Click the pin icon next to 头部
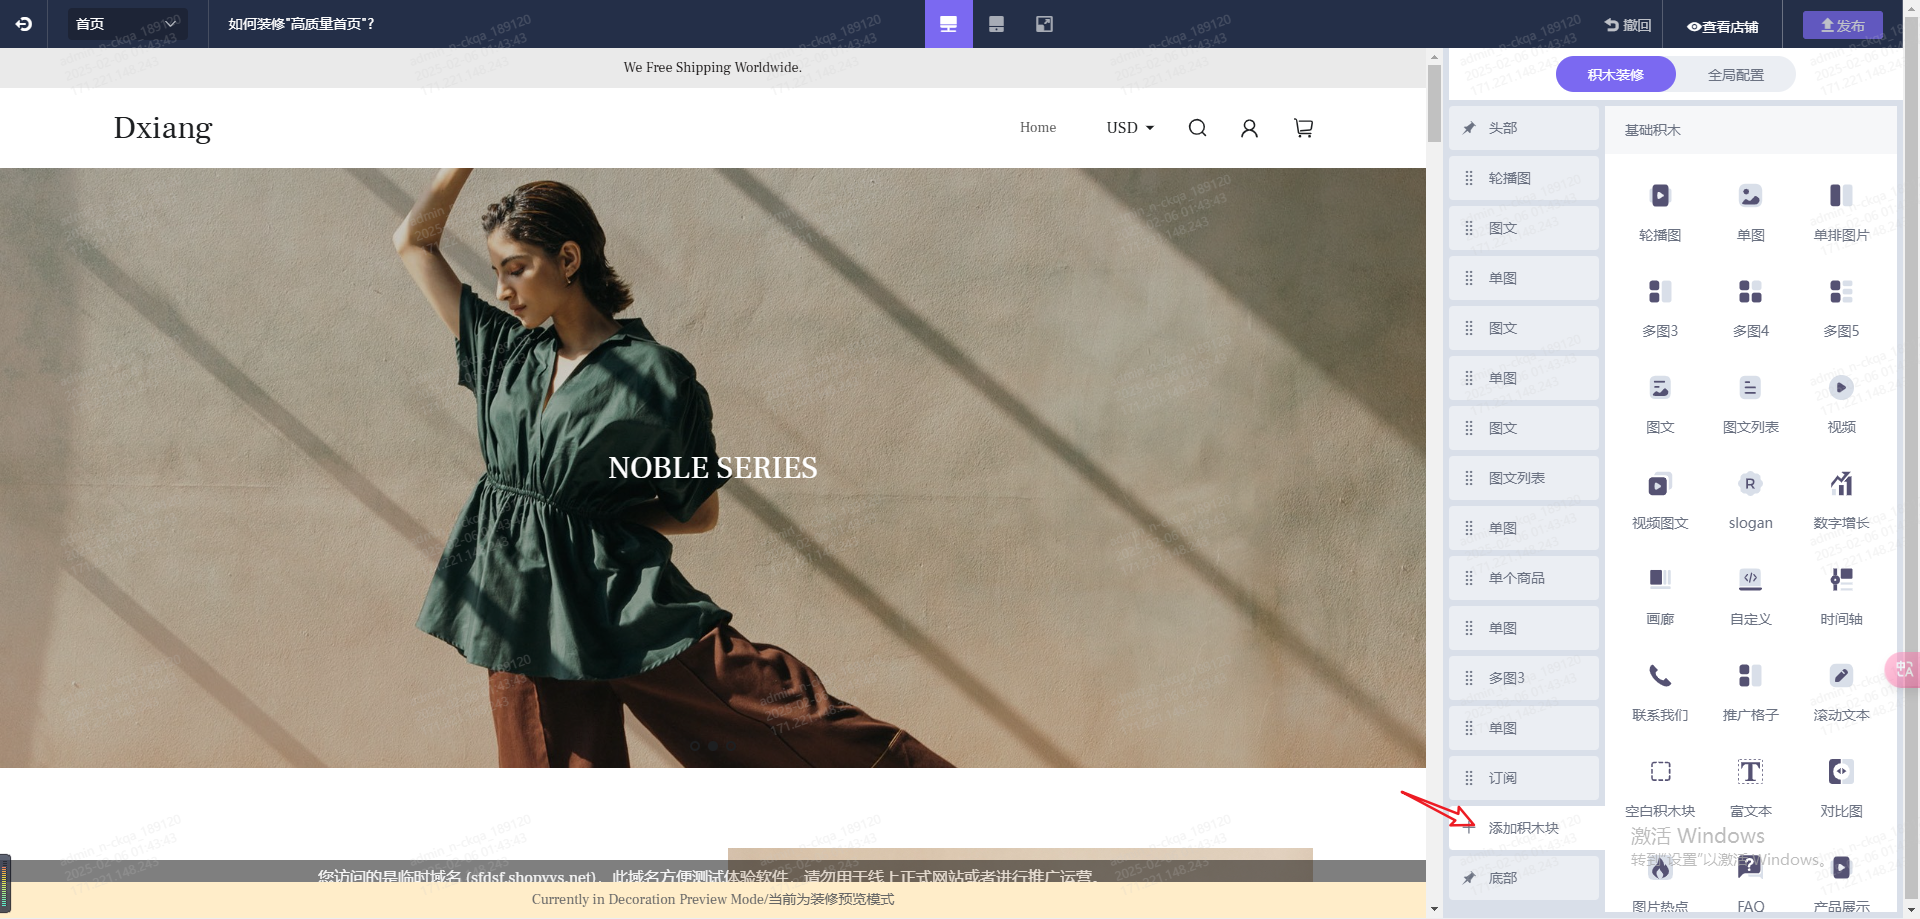This screenshot has height=919, width=1920. point(1469,128)
